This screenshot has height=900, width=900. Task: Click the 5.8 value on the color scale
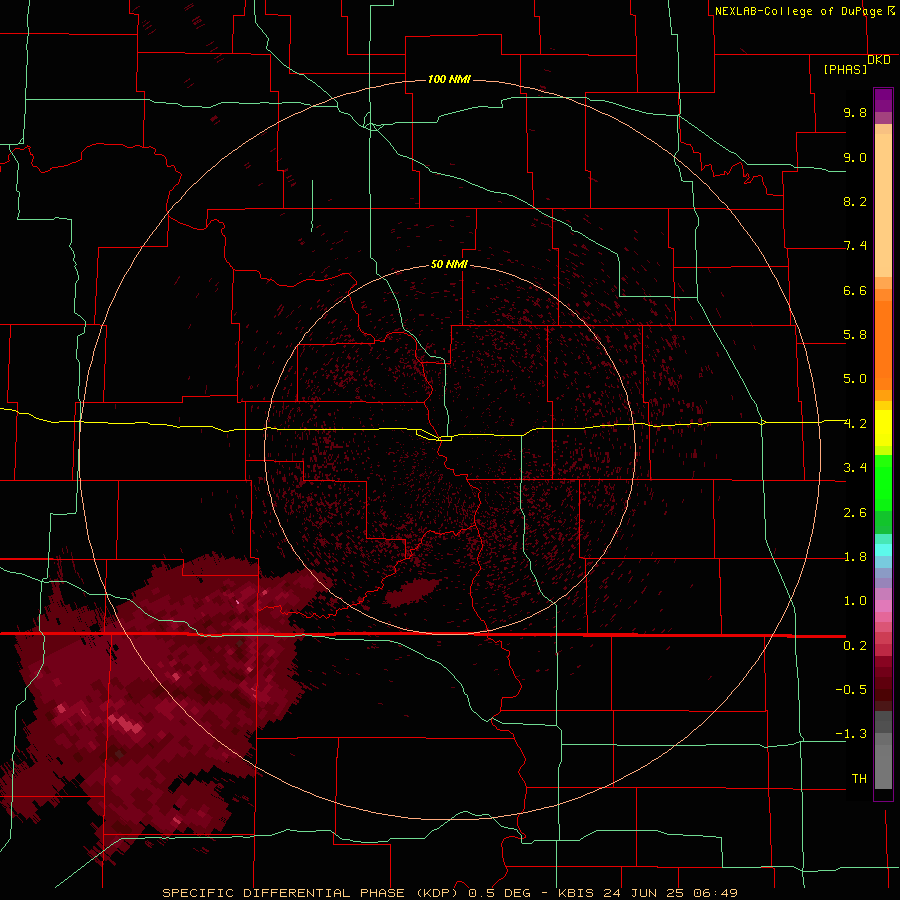(x=855, y=335)
